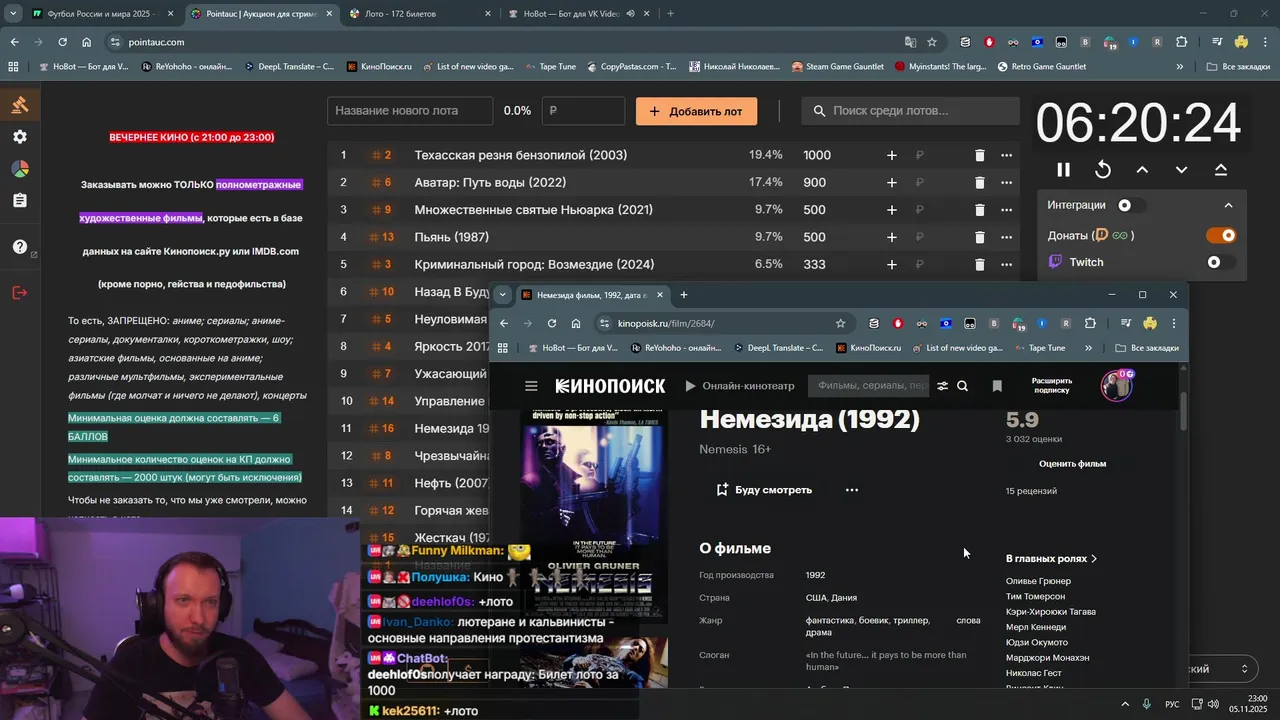Open Kinopoisk hamburger menu
This screenshot has height=720, width=1280.
531,386
